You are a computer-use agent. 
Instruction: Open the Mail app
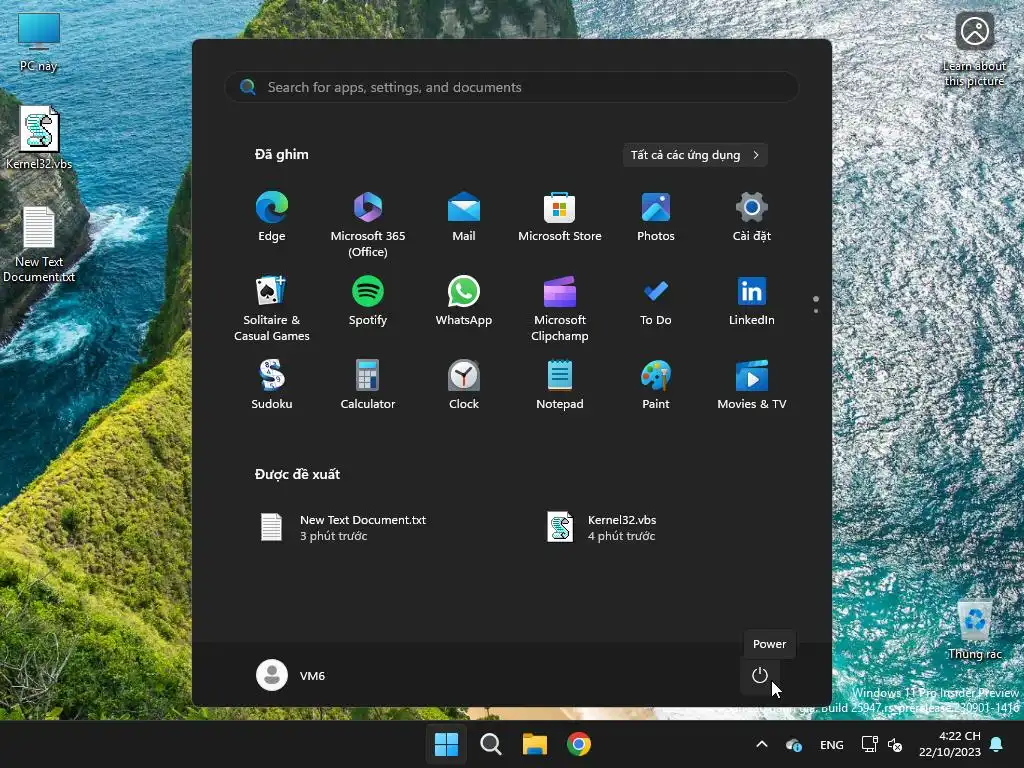tap(464, 217)
